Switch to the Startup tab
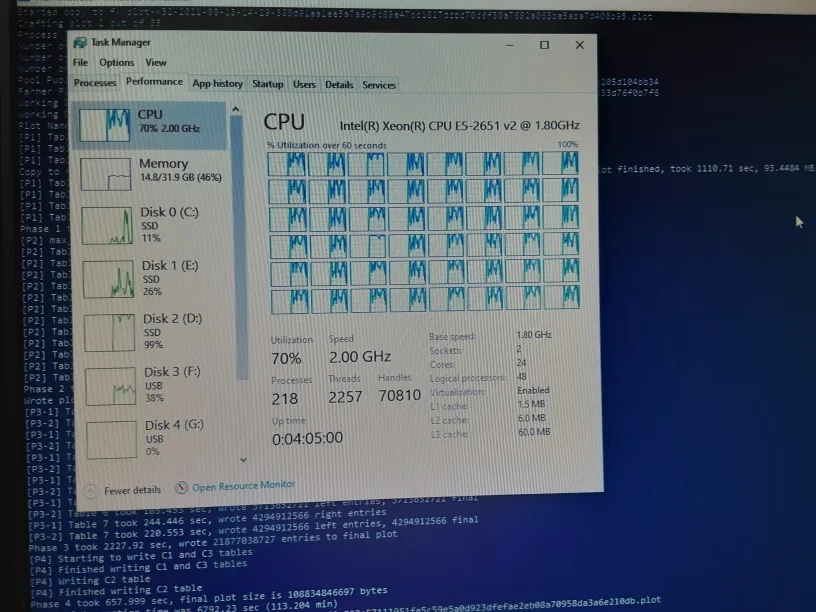The height and width of the screenshot is (612, 816). (x=267, y=84)
